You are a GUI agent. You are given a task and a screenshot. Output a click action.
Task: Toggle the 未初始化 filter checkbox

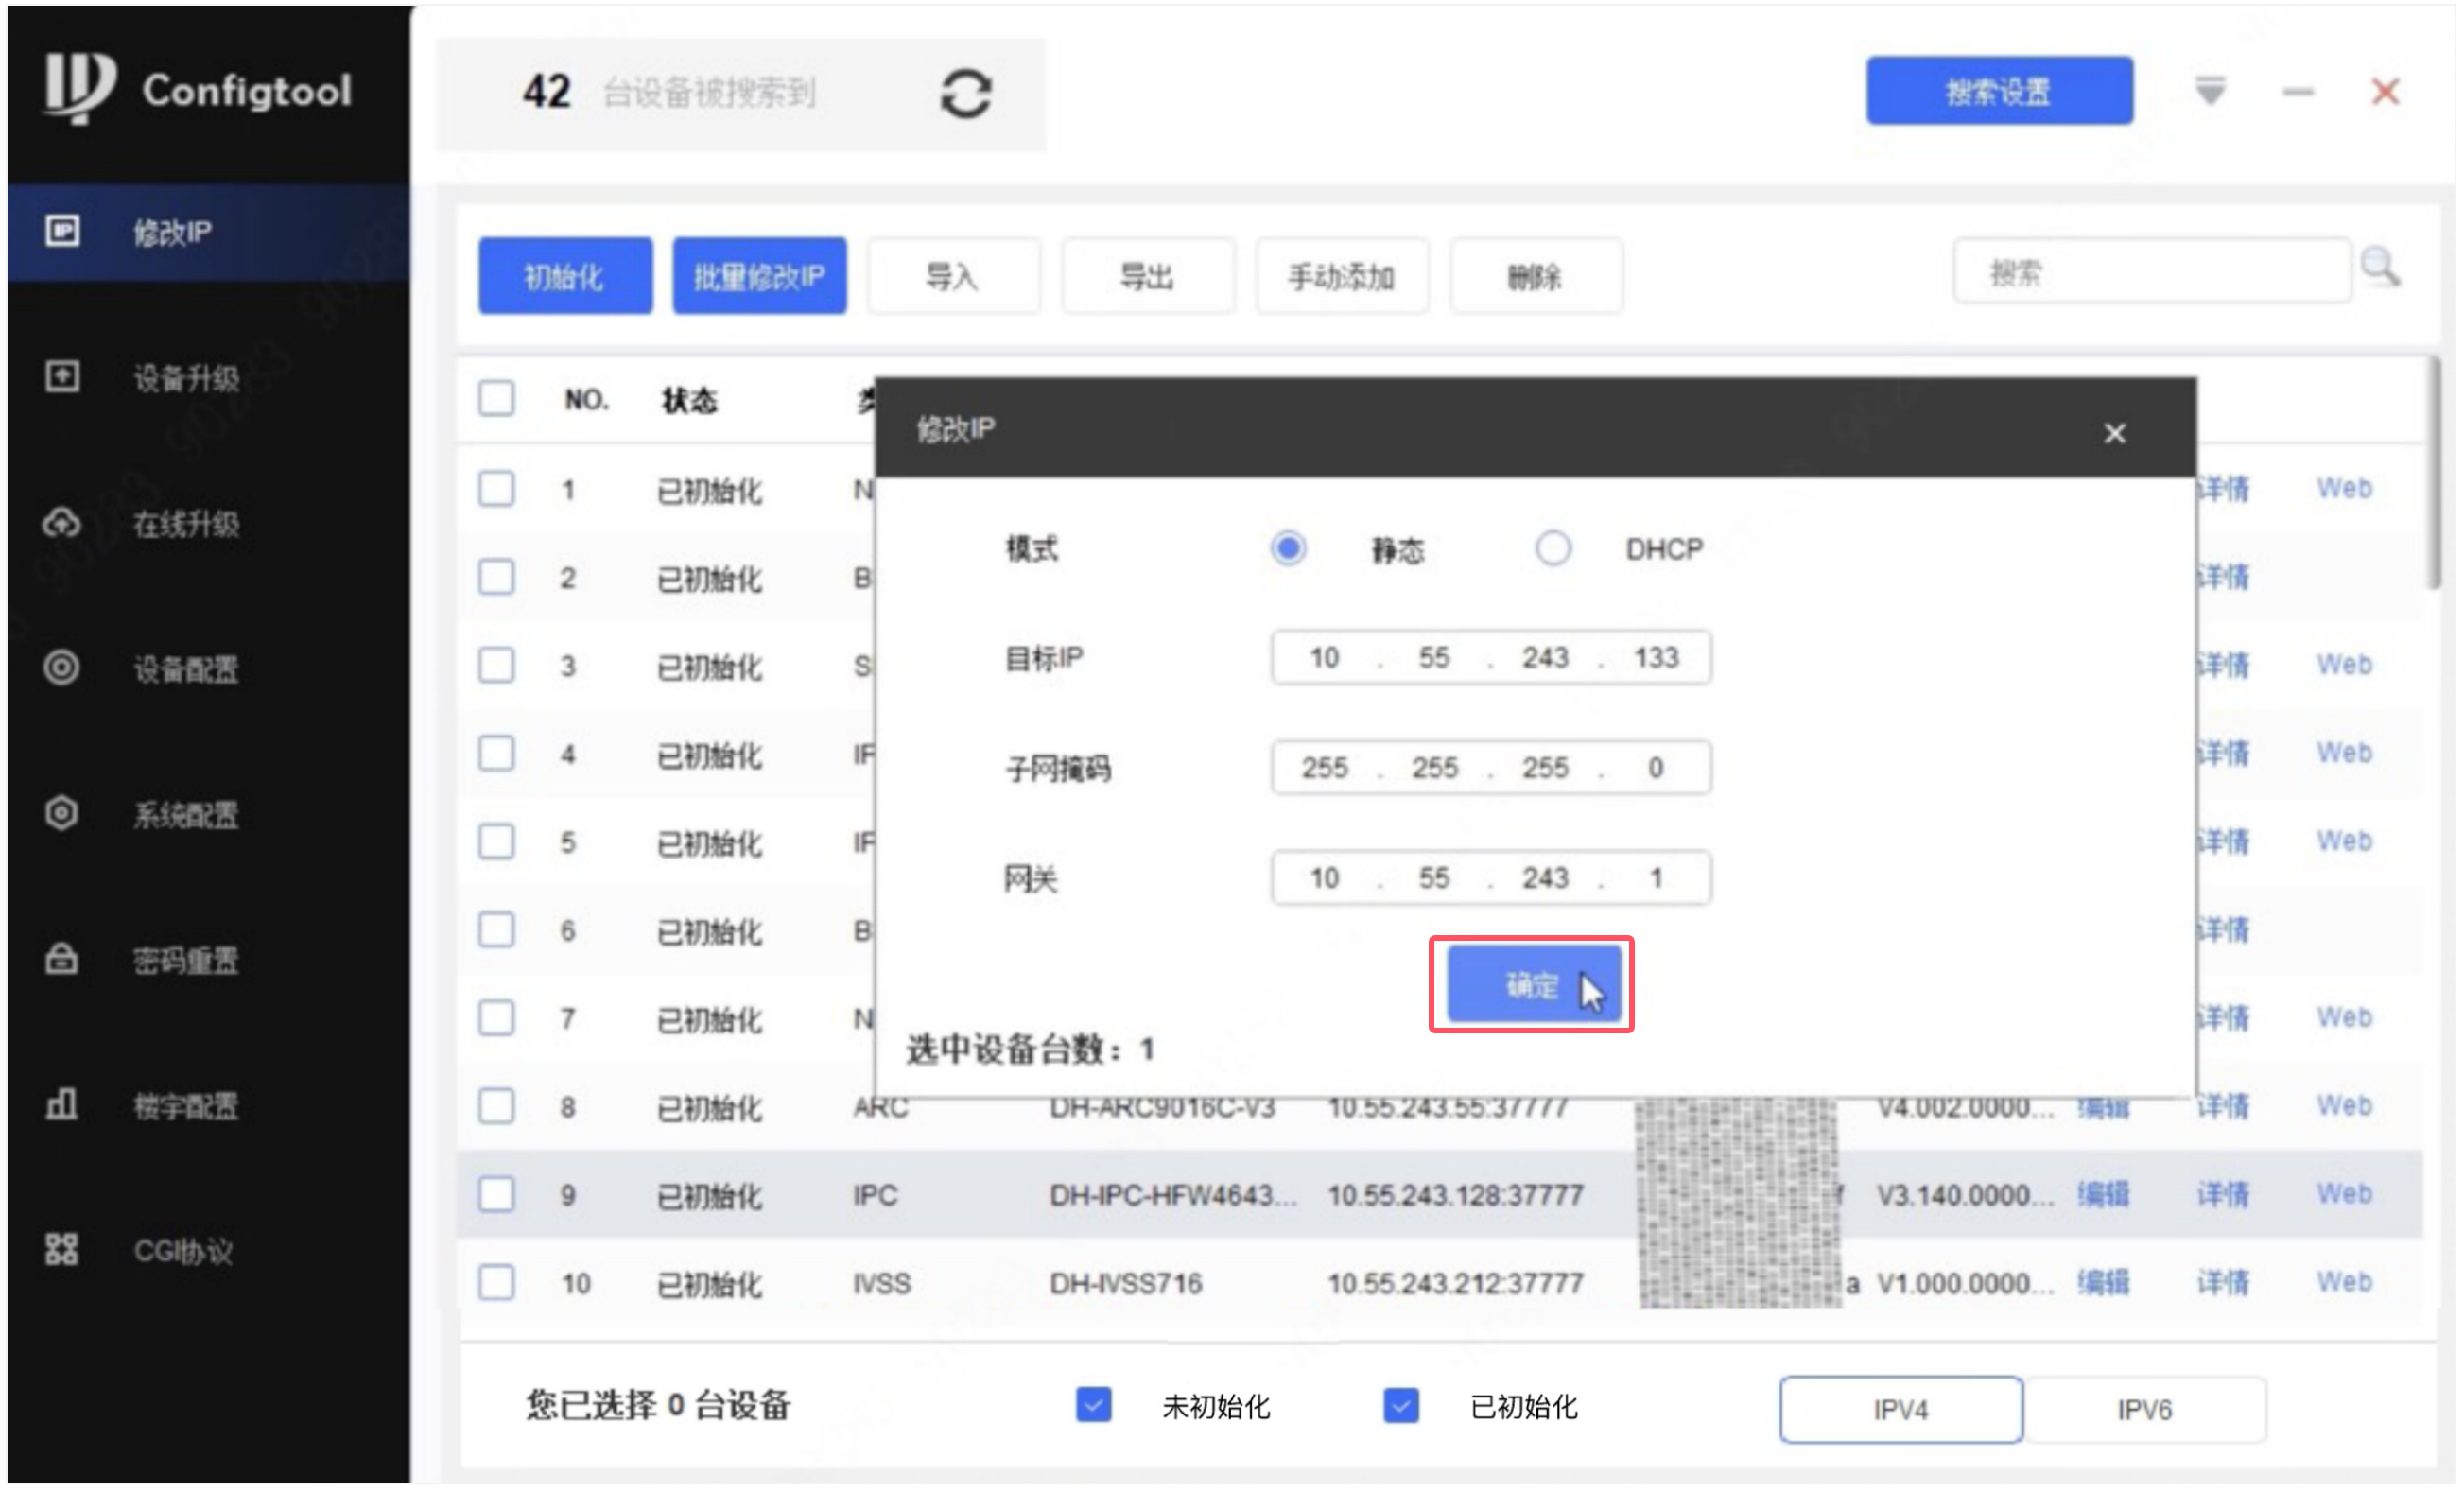click(x=1093, y=1405)
